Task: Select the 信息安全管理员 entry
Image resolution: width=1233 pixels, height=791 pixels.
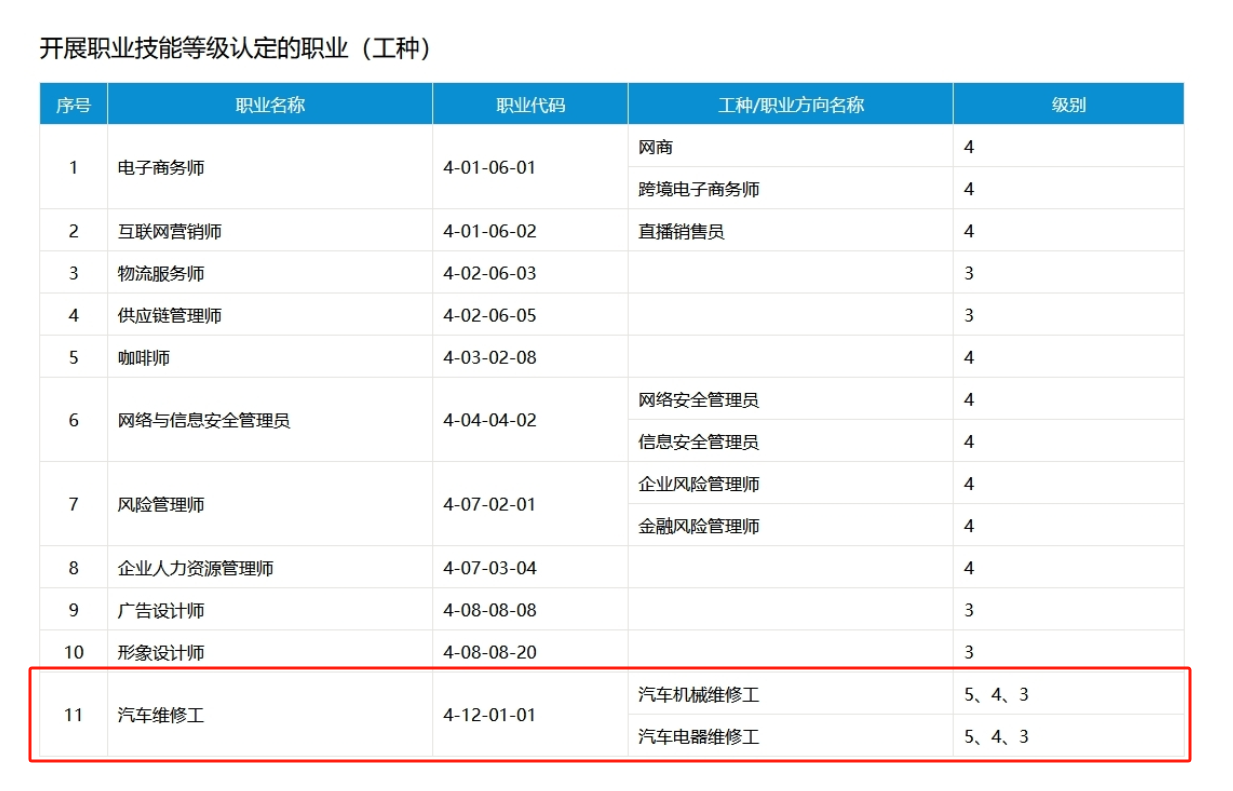Action: pyautogui.click(x=699, y=442)
